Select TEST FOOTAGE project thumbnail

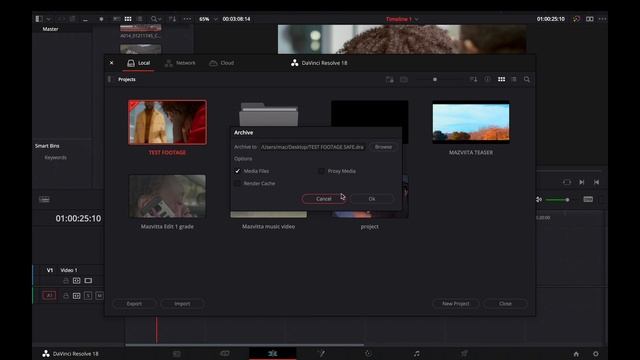[167, 122]
